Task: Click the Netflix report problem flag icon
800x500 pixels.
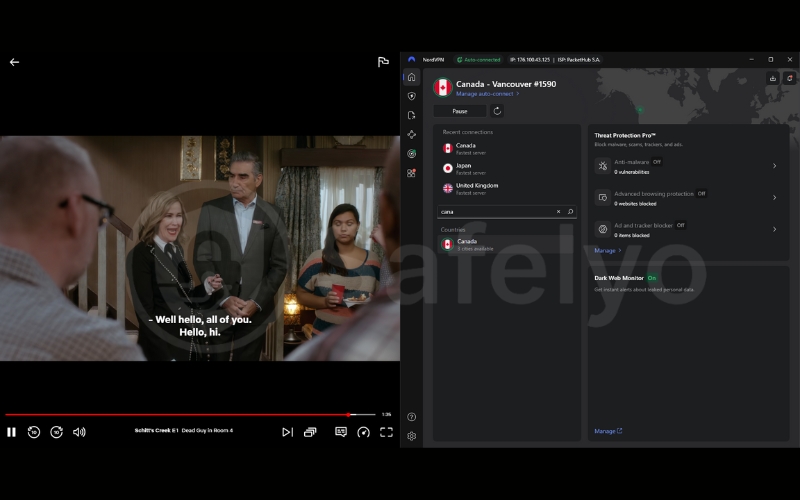Action: point(383,62)
